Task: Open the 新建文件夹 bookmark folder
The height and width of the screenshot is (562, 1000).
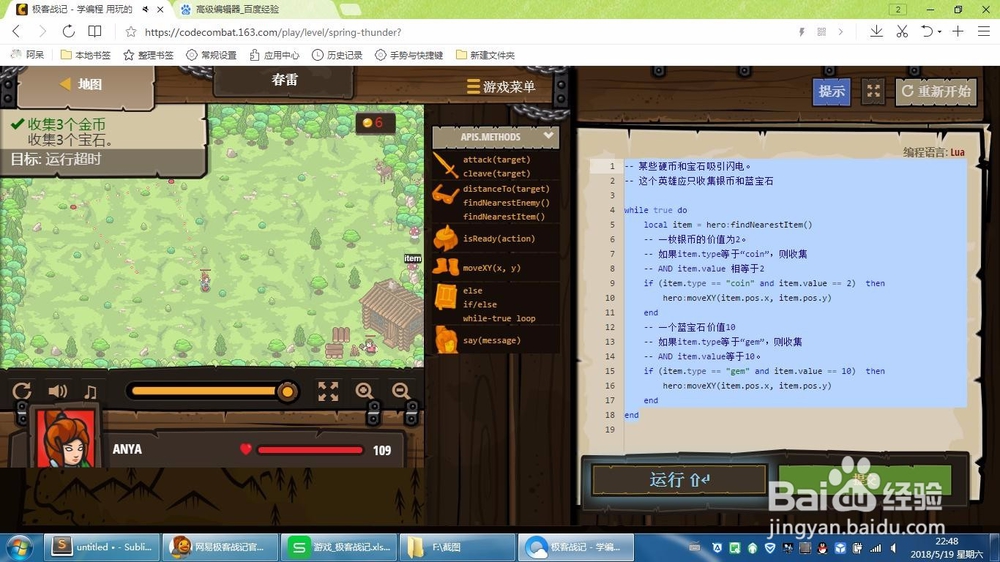Action: (x=485, y=55)
